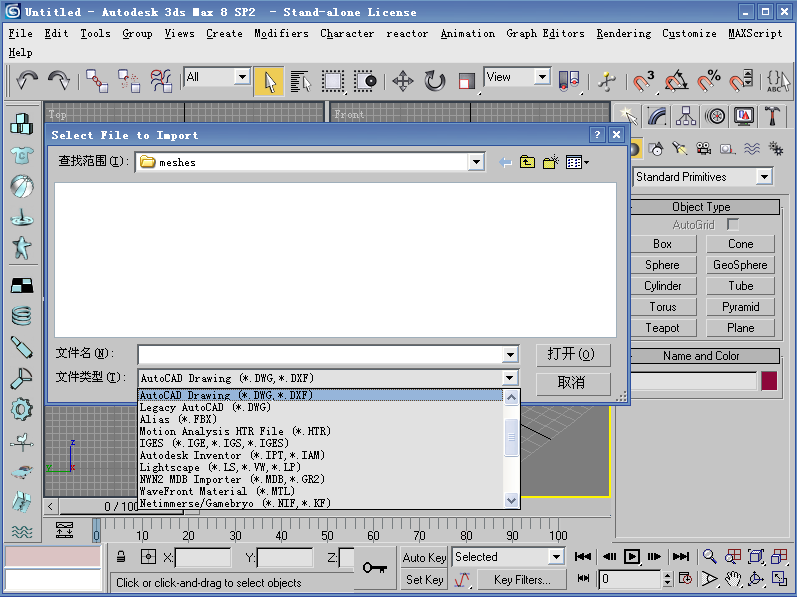Click the Undo arrow in main toolbar

pyautogui.click(x=26, y=80)
